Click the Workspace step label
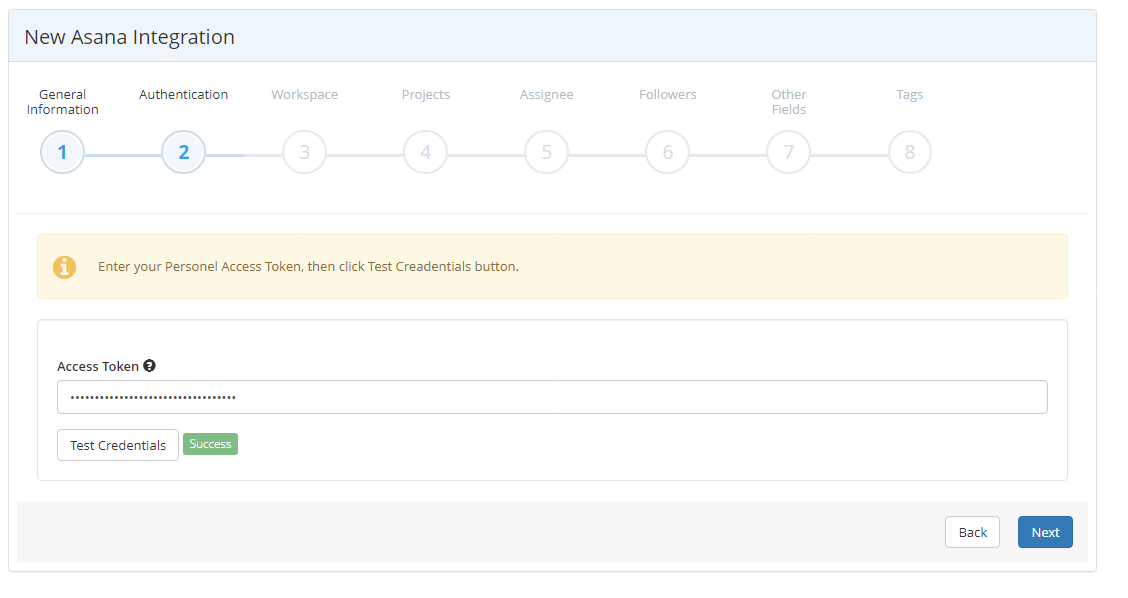The width and height of the screenshot is (1128, 598). pos(304,94)
